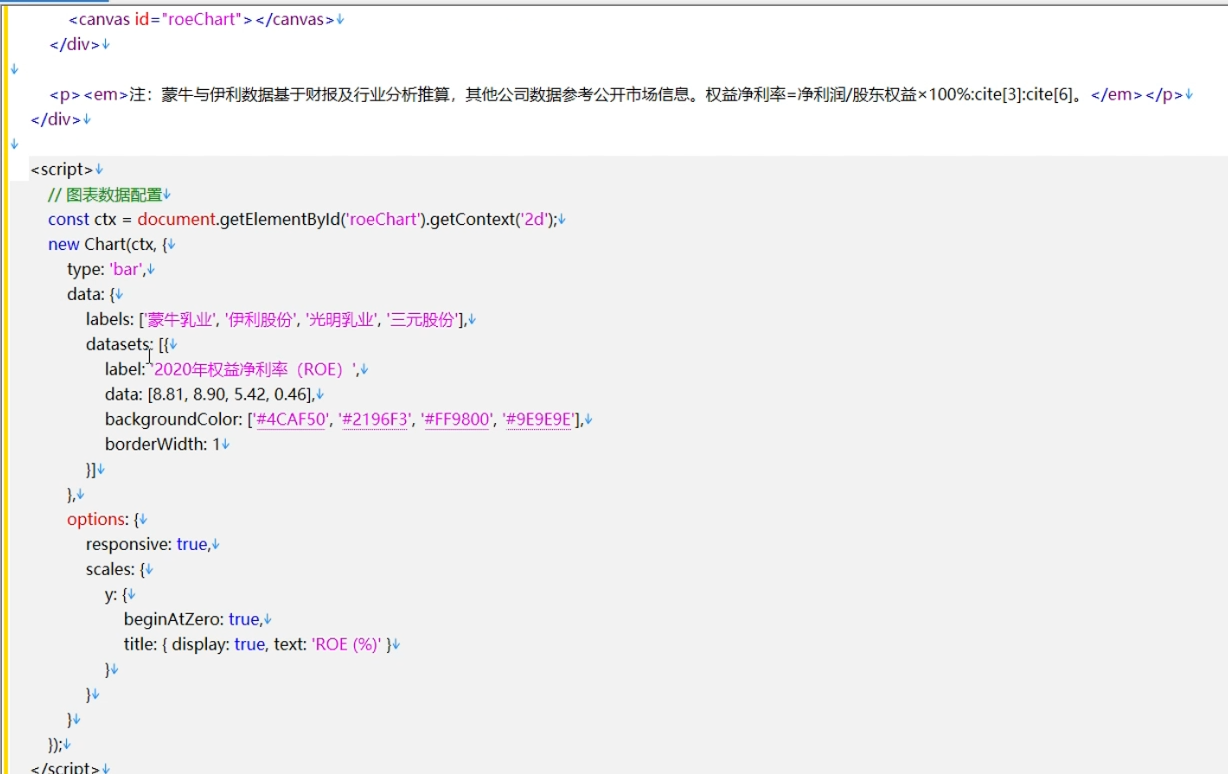Screen dimensions: 1228x774
Task: Click the closing script tag
Action: pyautogui.click(x=66, y=769)
